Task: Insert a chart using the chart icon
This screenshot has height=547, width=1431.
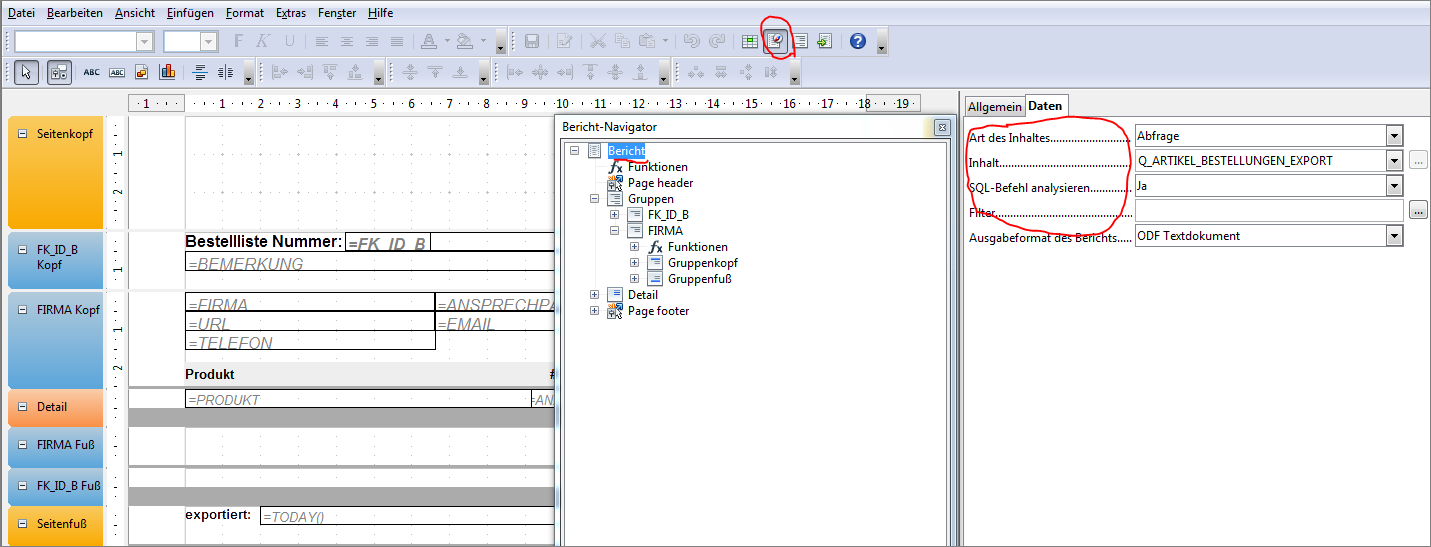Action: pyautogui.click(x=167, y=72)
